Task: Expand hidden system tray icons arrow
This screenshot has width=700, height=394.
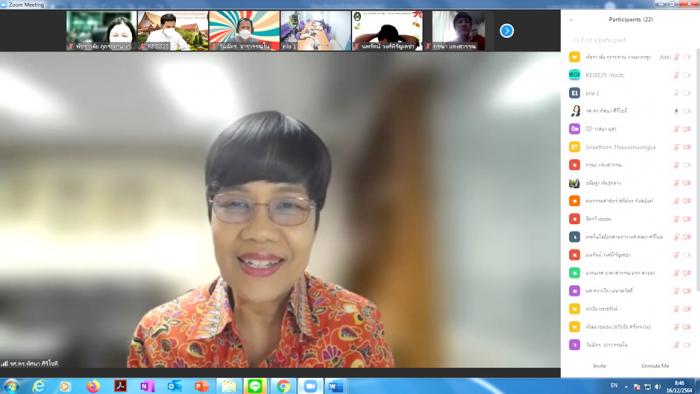Action: (x=626, y=387)
